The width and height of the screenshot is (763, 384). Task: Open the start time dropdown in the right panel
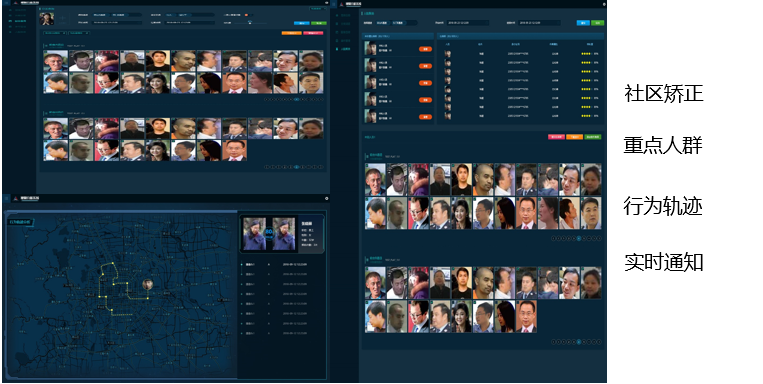pyautogui.click(x=468, y=23)
